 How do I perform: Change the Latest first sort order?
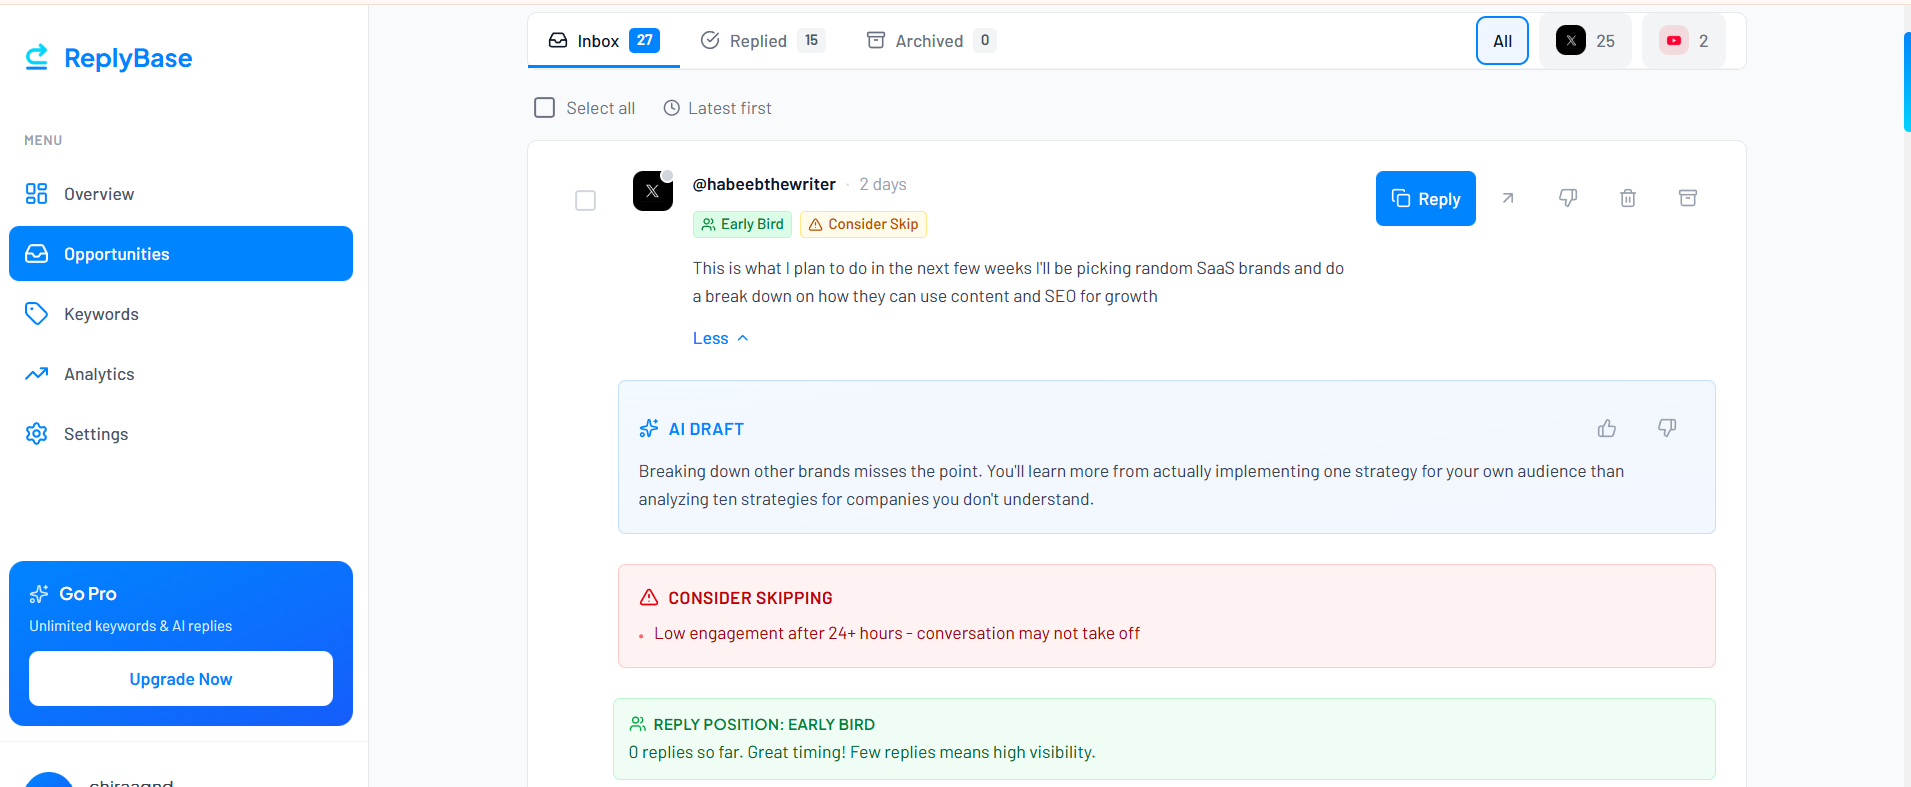coord(717,108)
